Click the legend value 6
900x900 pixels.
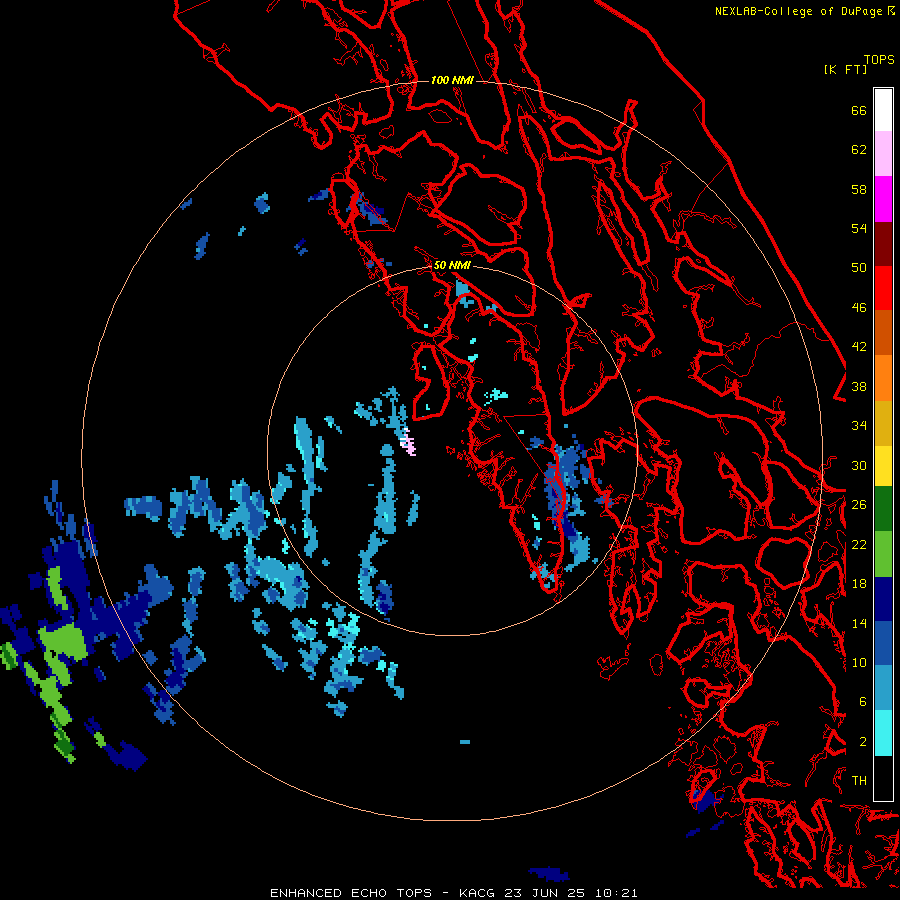[x=863, y=702]
